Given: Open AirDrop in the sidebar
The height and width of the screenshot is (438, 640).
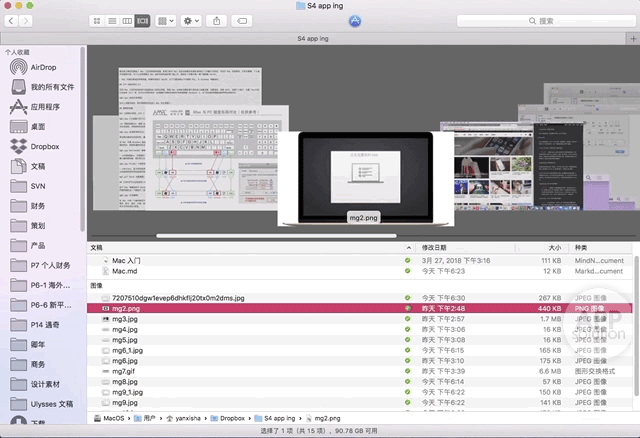Looking at the screenshot, I should pos(44,67).
